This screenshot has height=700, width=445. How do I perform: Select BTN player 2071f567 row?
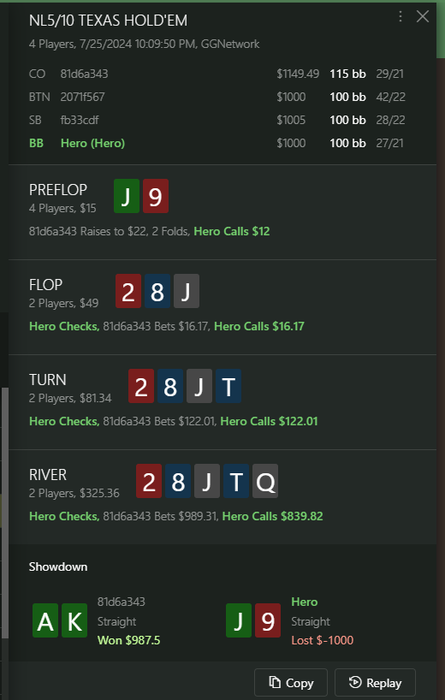pyautogui.click(x=216, y=97)
